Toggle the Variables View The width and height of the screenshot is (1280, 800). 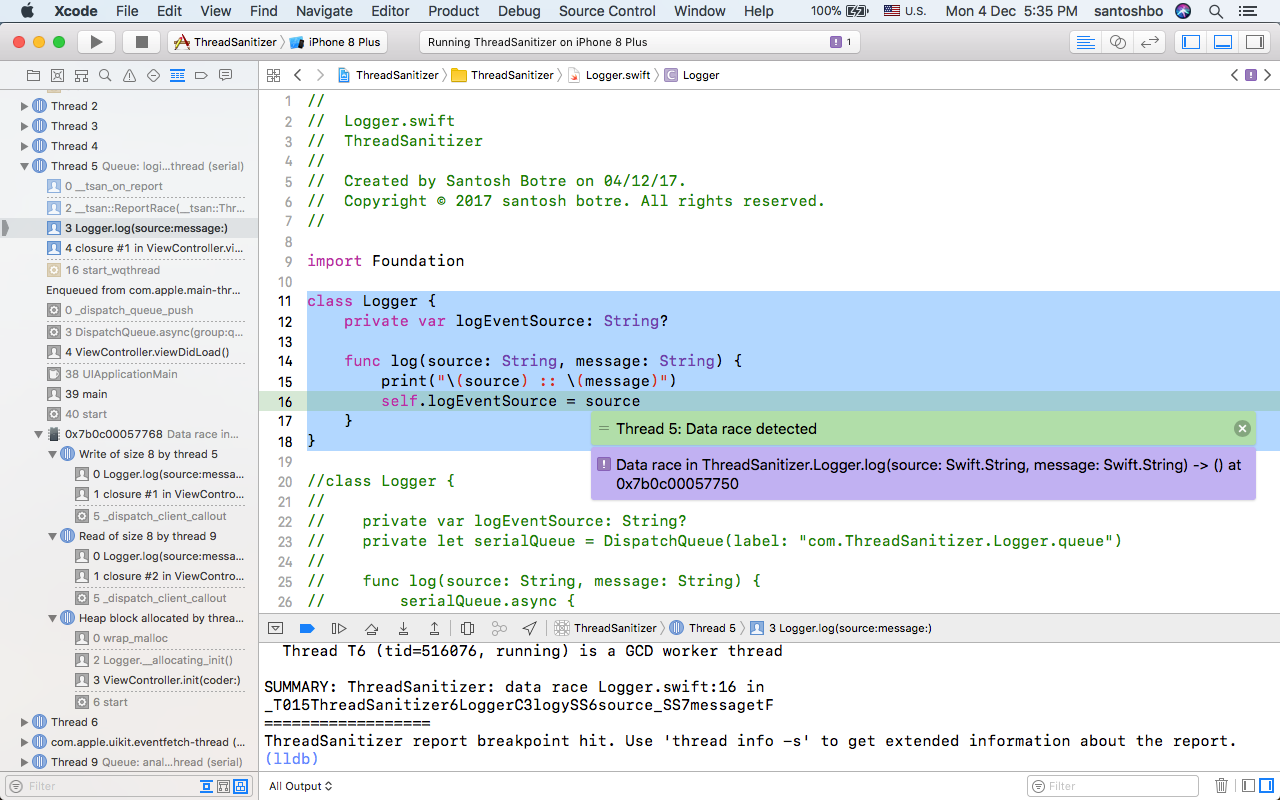1247,786
